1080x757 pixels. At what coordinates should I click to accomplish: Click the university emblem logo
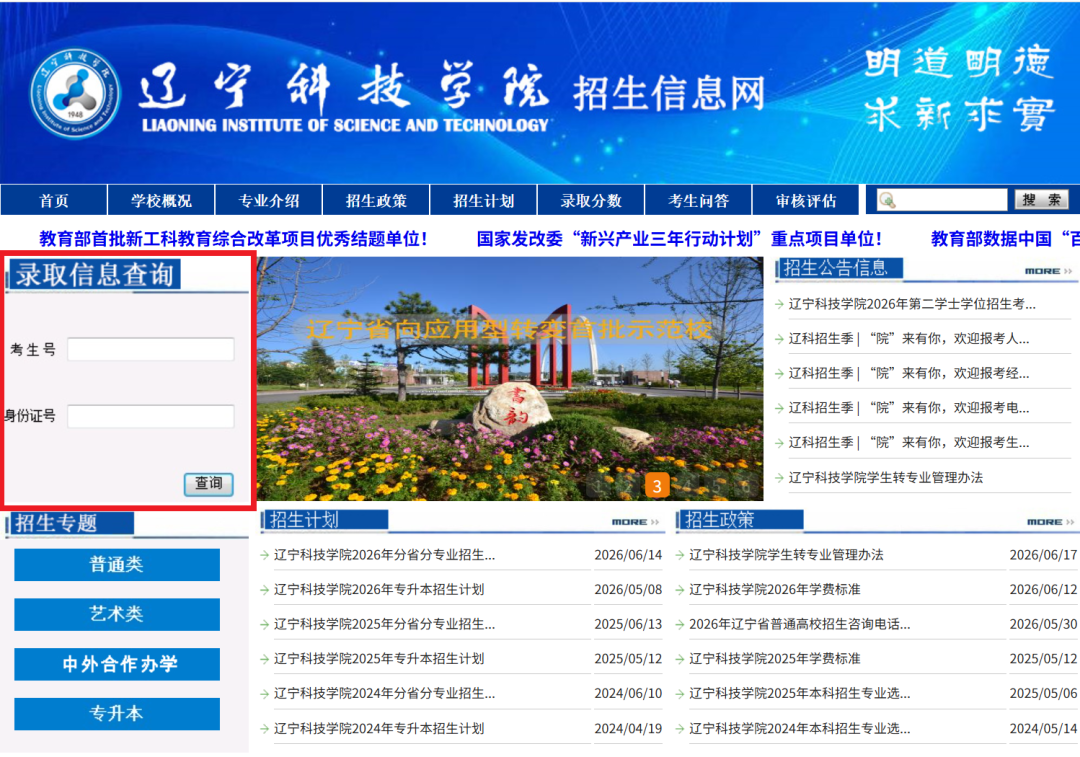click(x=75, y=93)
